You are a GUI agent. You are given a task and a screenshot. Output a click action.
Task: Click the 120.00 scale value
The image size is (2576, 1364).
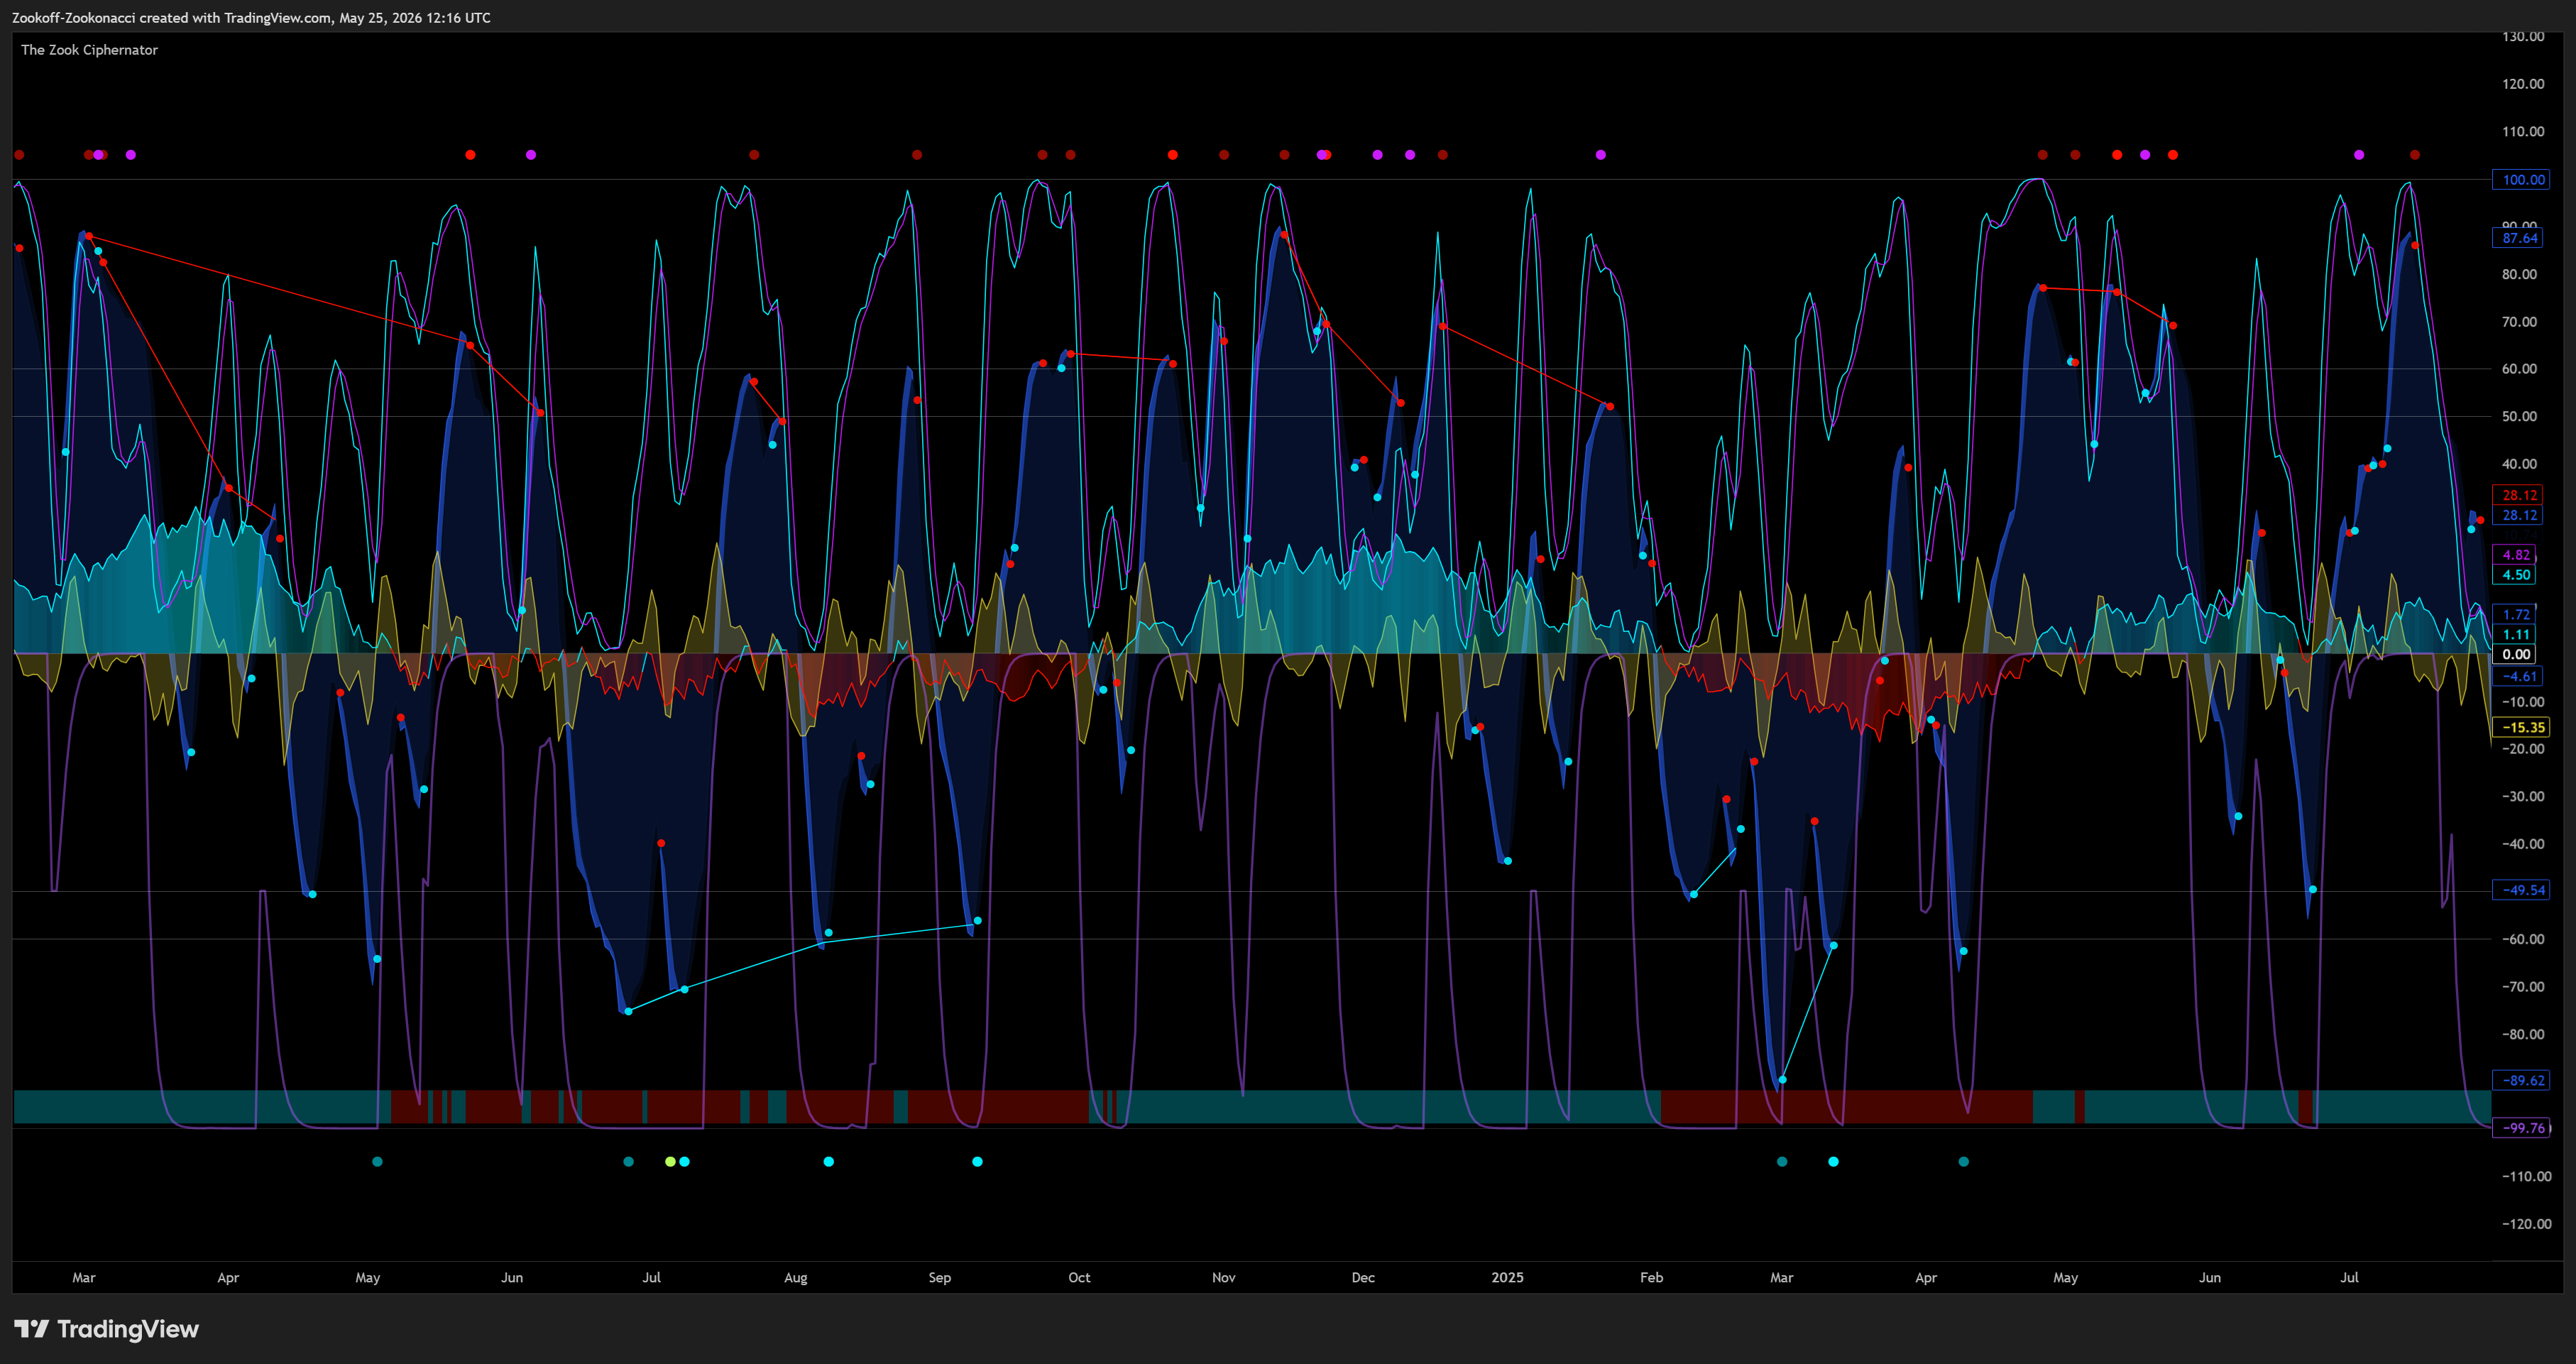click(2523, 84)
